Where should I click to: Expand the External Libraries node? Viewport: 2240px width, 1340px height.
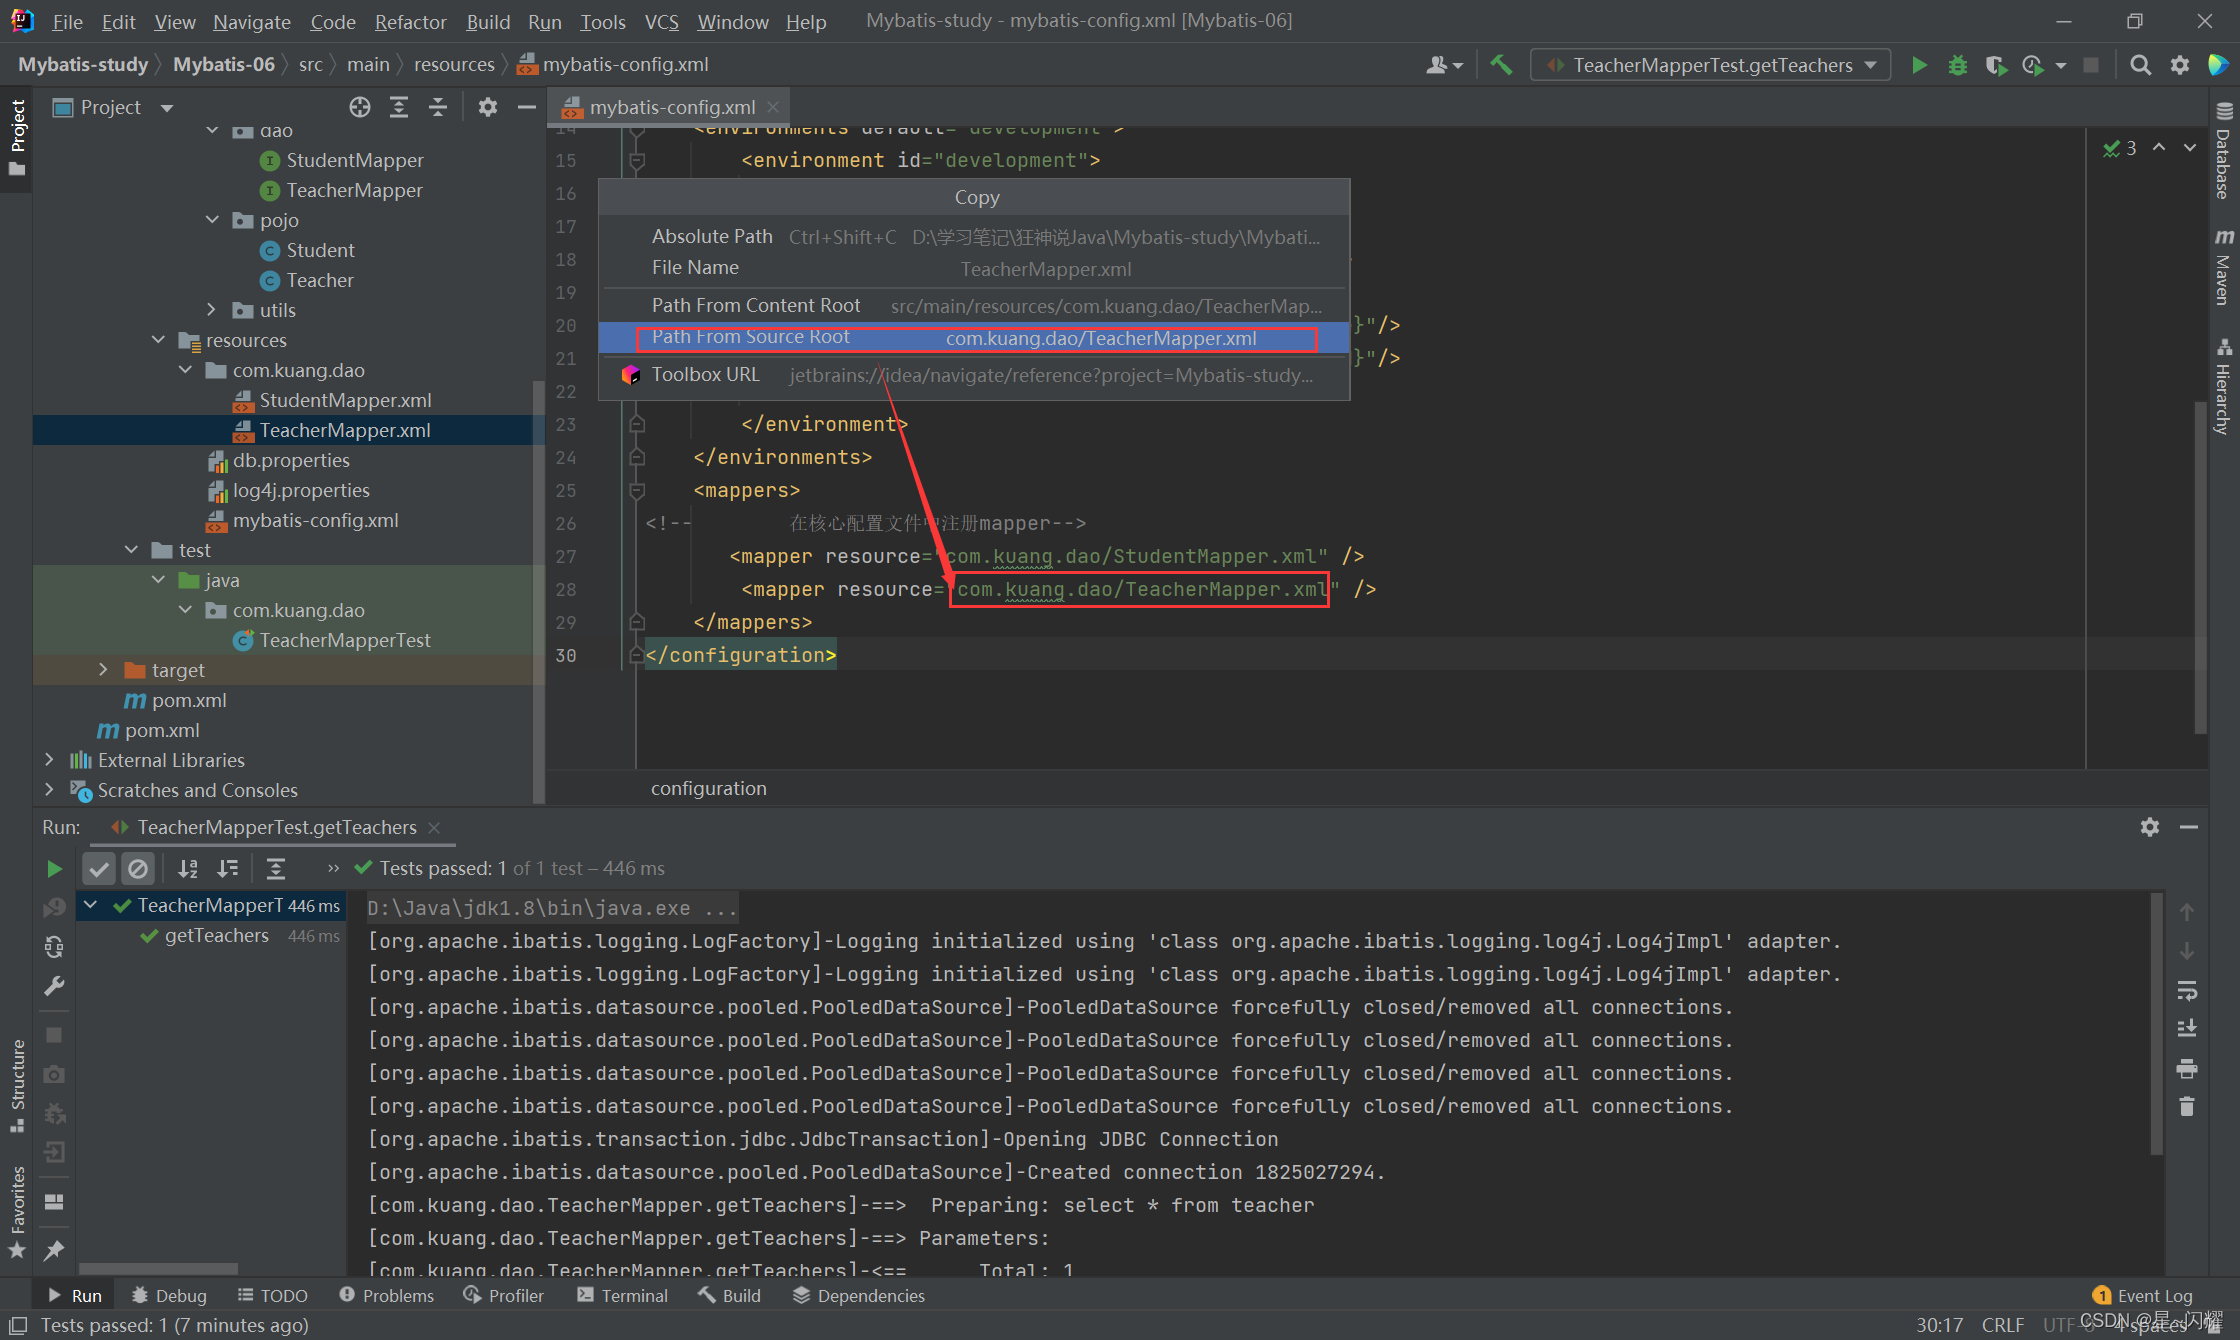(49, 760)
